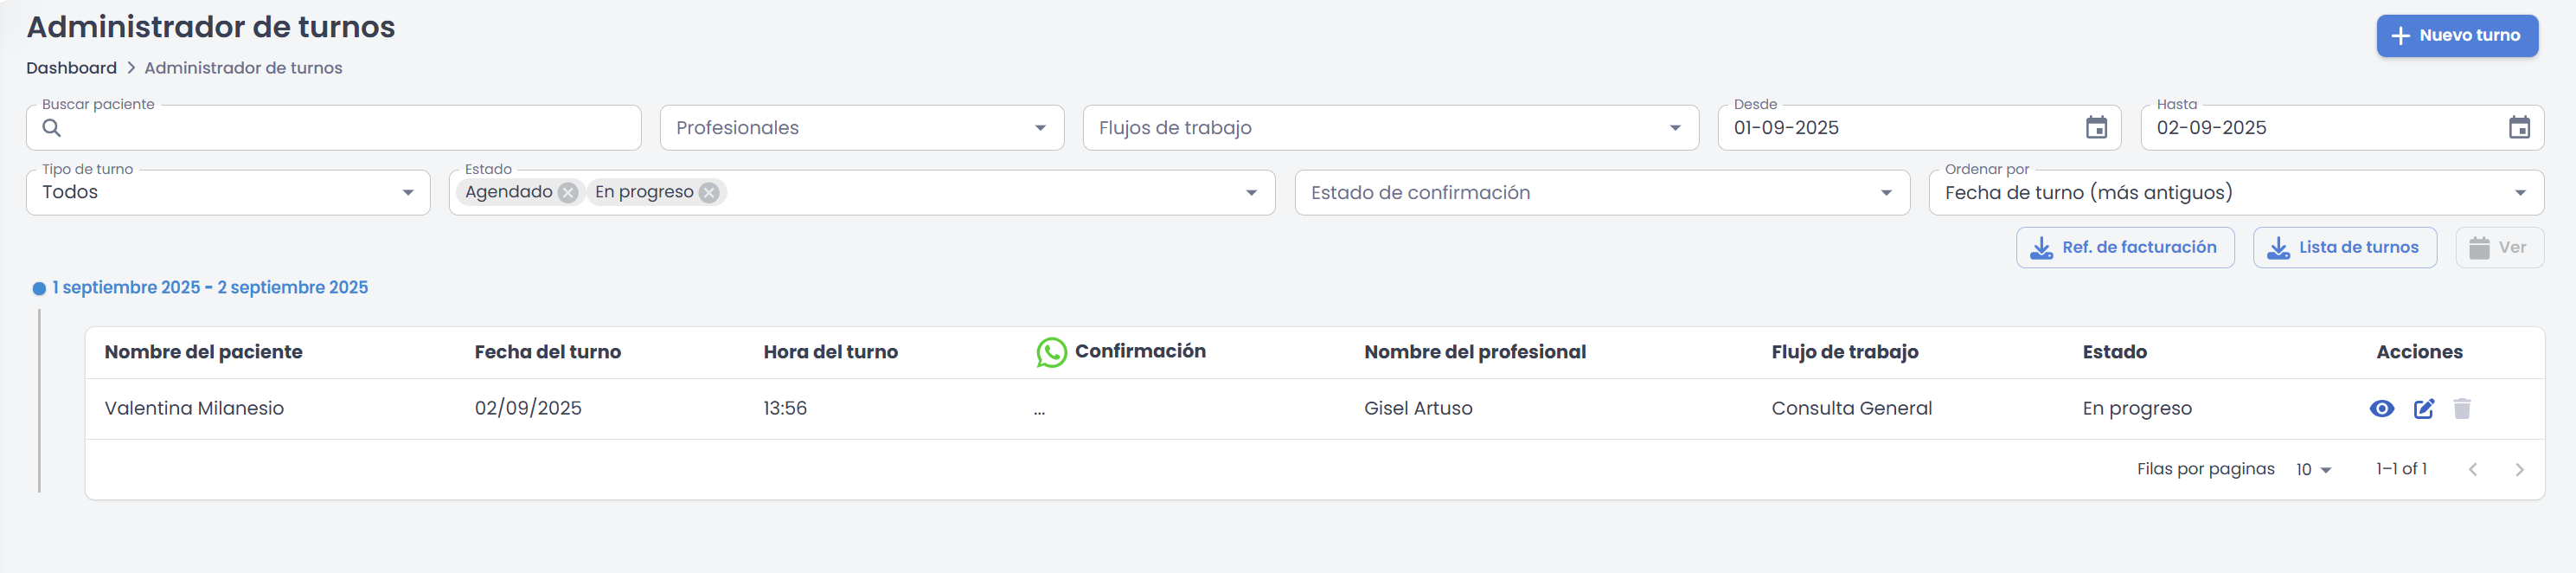Screen dimensions: 2576x573
Task: Download Ref. de facturación
Action: pos(2124,247)
